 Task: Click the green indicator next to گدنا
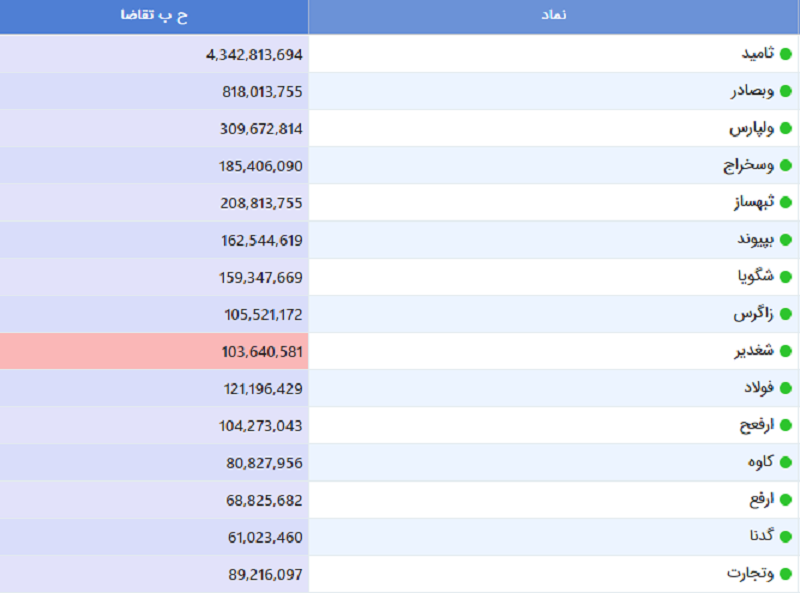tap(785, 536)
